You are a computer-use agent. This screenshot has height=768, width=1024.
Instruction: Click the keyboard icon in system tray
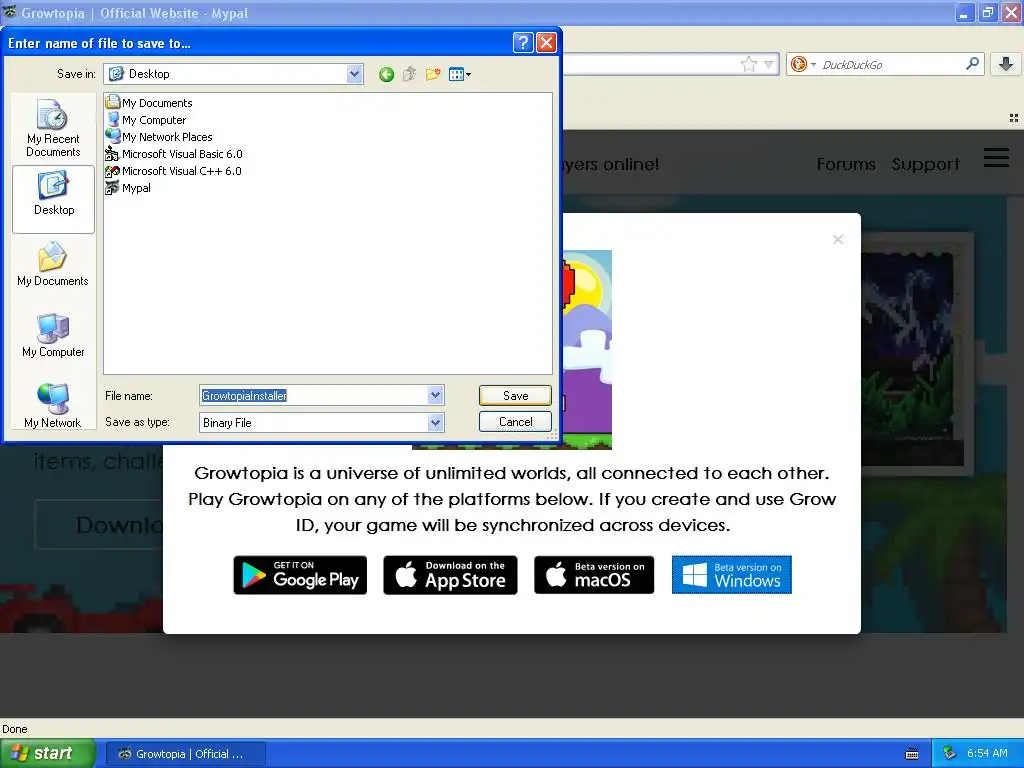[x=912, y=754]
